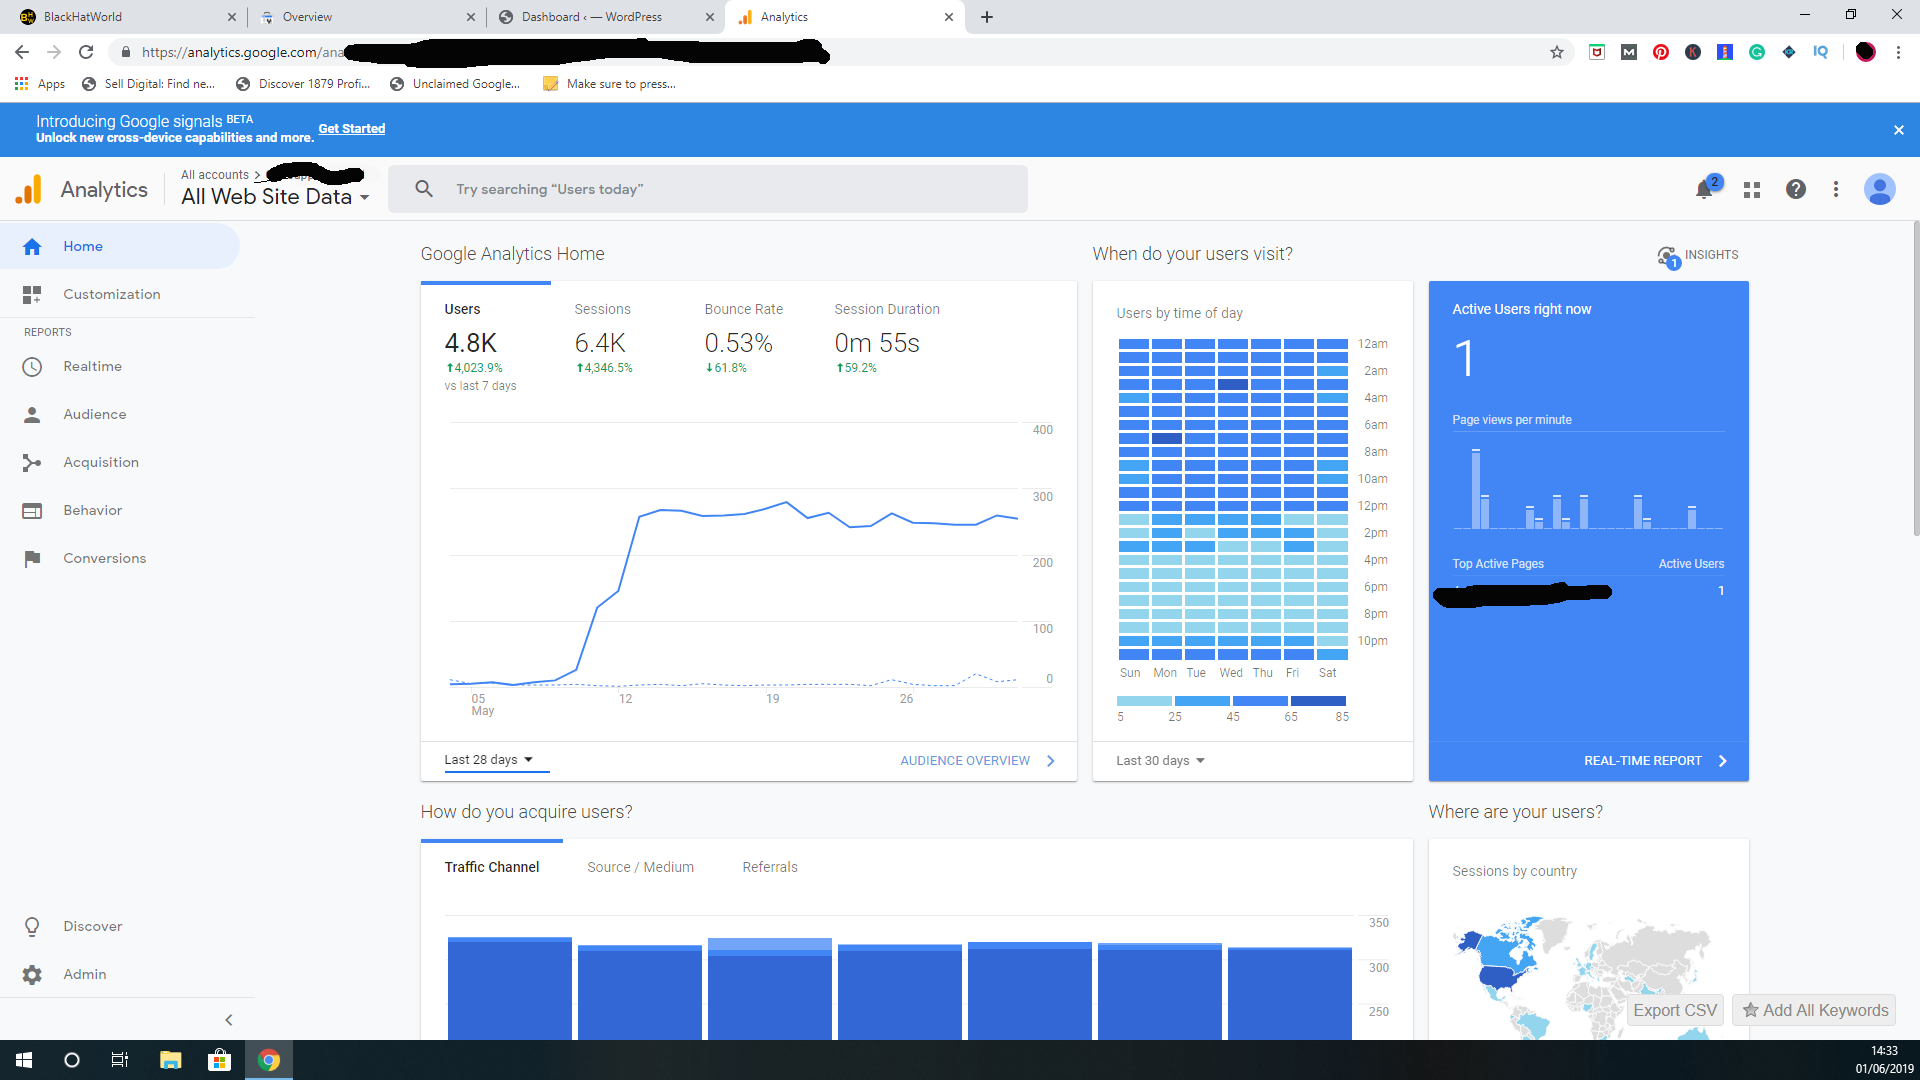Switch to the WordPress Dashboard tab
Viewport: 1920px width, 1080px height.
604,17
